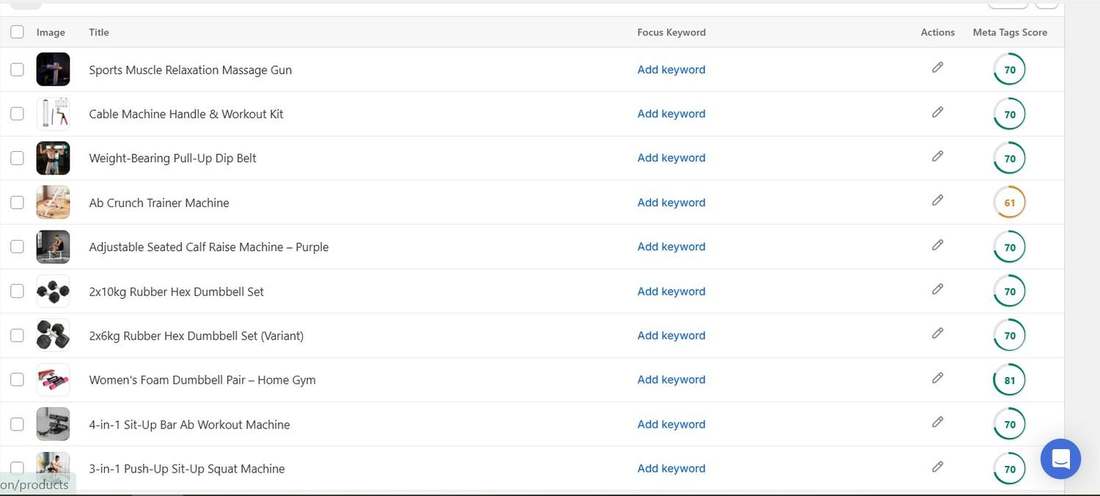Open title Weight-Bearing Pull-Up Dip Belt
The height and width of the screenshot is (496, 1100).
pyautogui.click(x=173, y=158)
